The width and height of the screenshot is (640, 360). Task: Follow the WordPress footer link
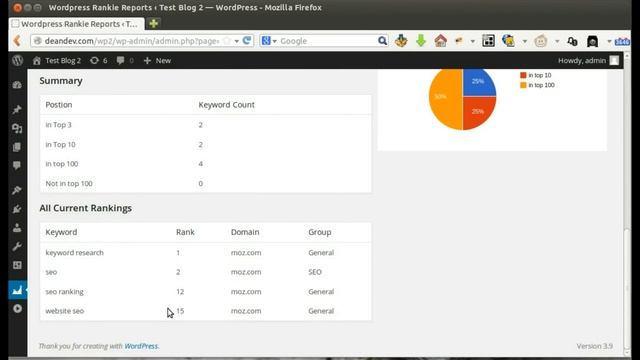[x=141, y=346]
